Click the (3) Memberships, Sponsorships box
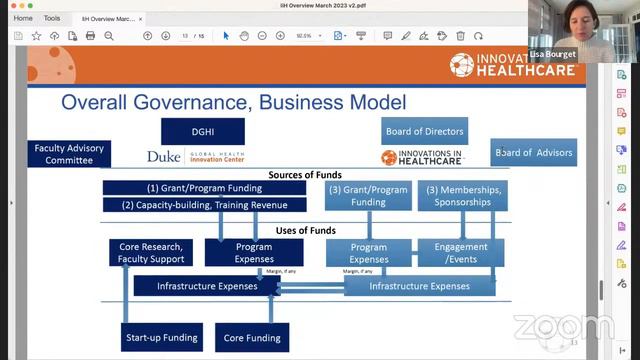Screen dimensions: 640x360 pyautogui.click(x=462, y=196)
